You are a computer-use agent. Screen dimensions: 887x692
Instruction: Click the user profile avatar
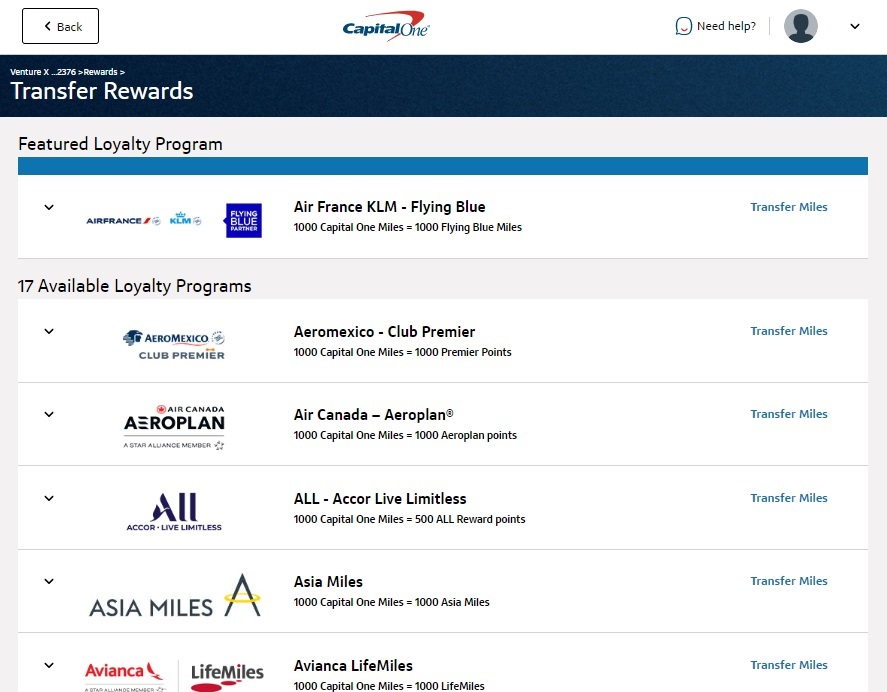pyautogui.click(x=800, y=26)
